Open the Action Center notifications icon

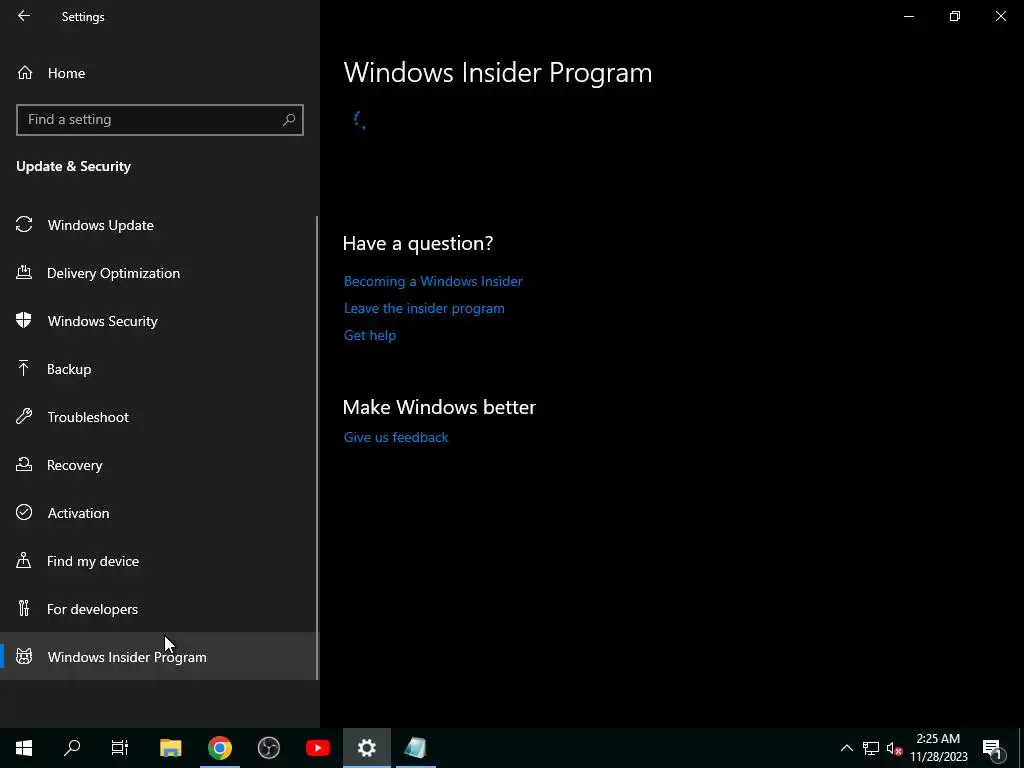(x=992, y=748)
